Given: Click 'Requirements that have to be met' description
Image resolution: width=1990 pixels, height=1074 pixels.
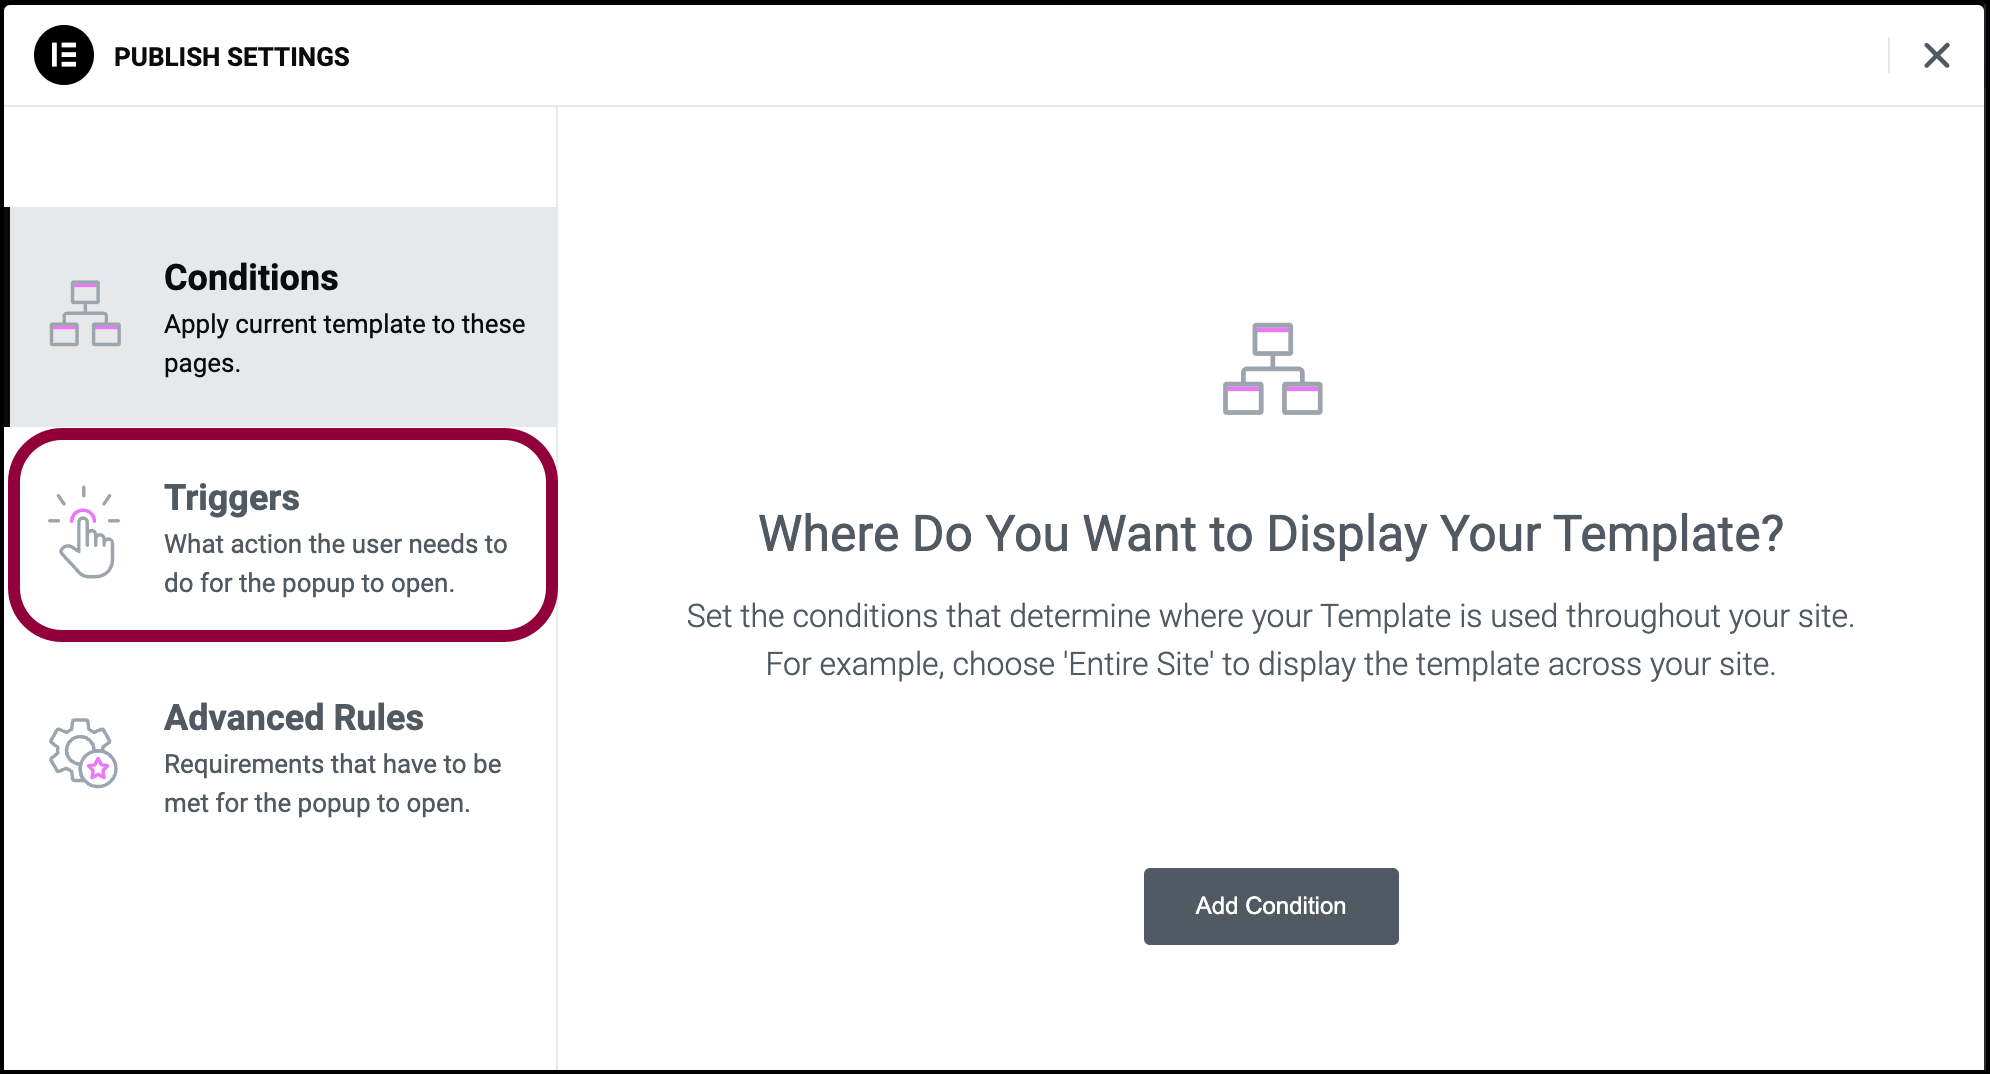Looking at the screenshot, I should tap(333, 783).
